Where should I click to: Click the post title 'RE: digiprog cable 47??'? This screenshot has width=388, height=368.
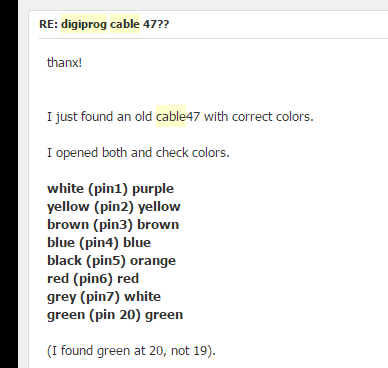pos(104,24)
